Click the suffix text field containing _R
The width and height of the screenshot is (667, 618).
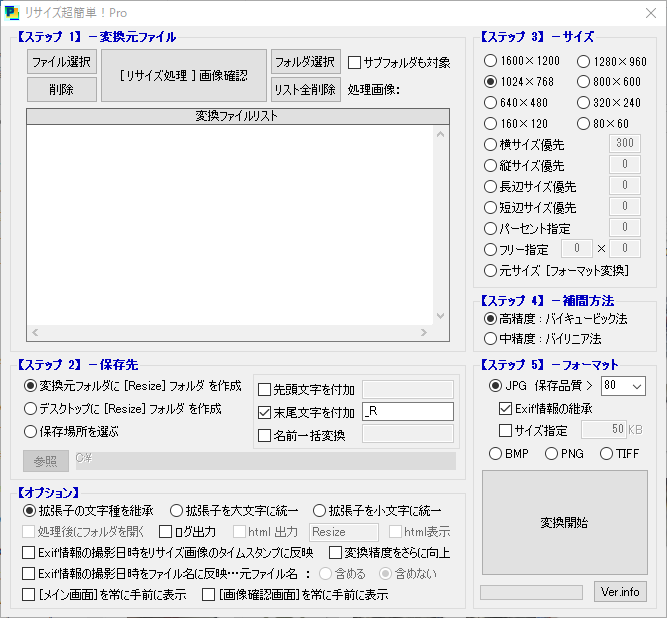click(408, 411)
